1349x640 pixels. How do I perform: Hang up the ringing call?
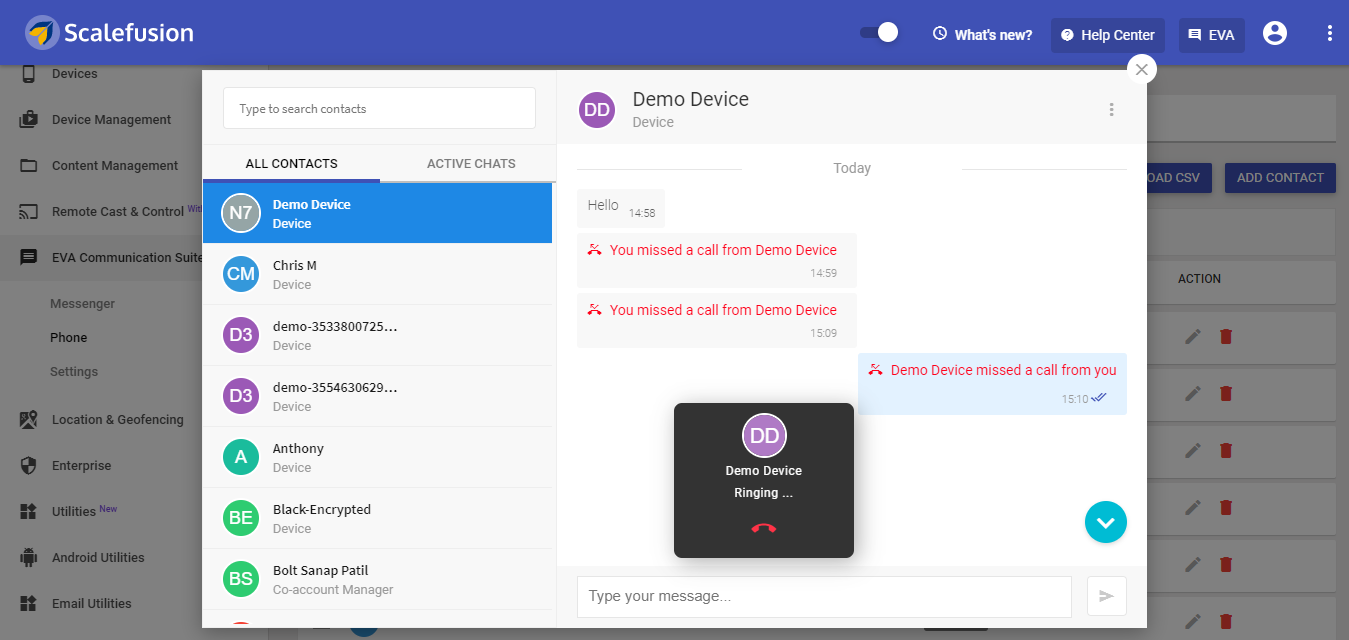coord(764,528)
